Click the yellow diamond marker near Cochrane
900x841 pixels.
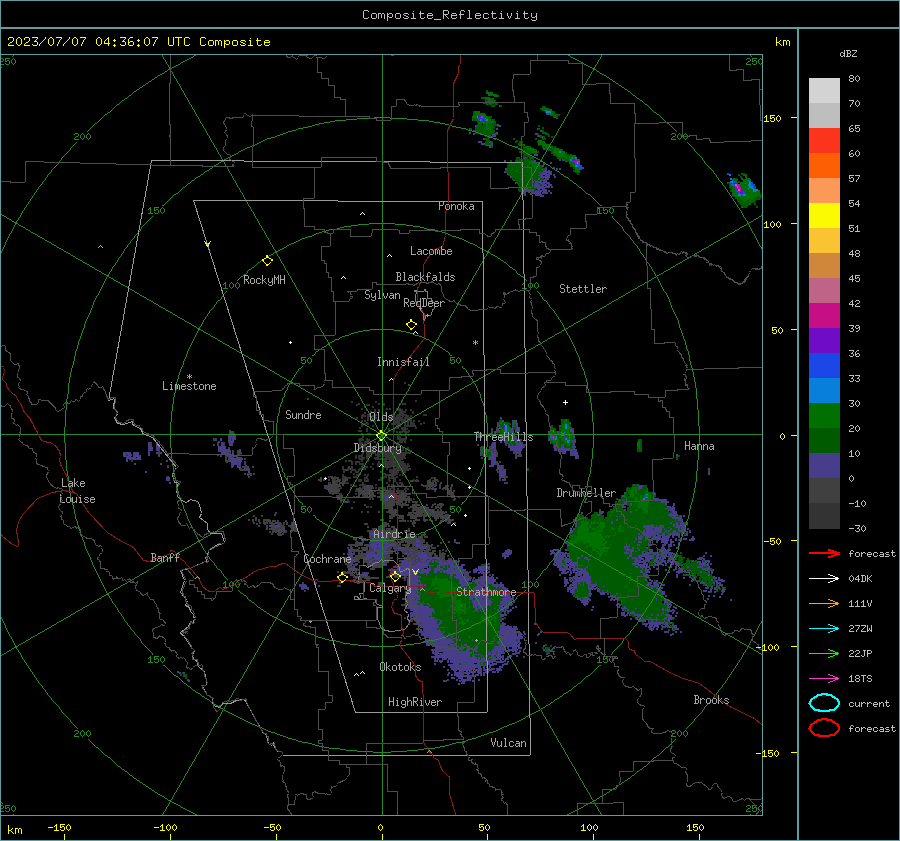click(x=343, y=577)
